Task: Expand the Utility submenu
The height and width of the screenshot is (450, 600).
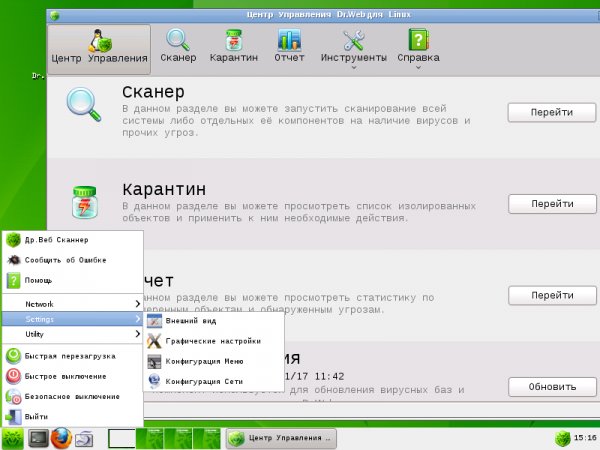Action: [73, 334]
